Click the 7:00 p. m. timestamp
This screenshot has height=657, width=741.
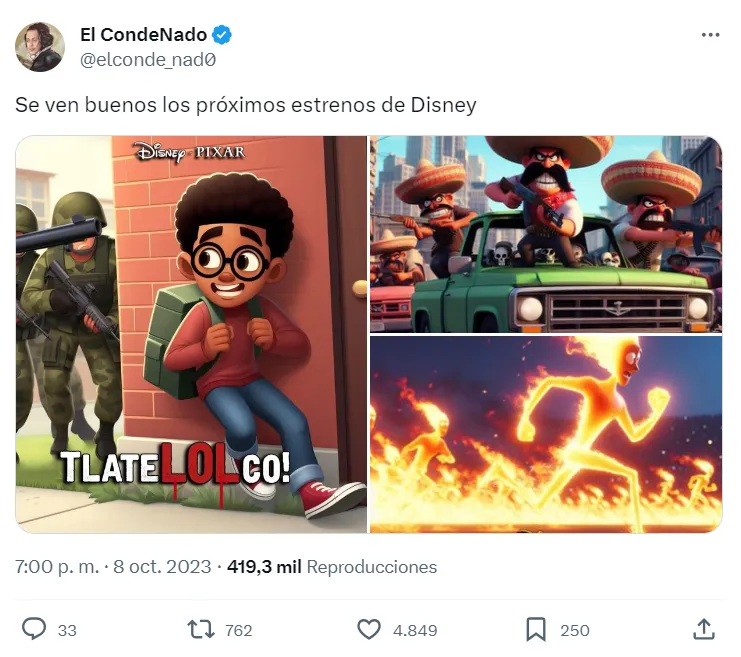(57, 567)
